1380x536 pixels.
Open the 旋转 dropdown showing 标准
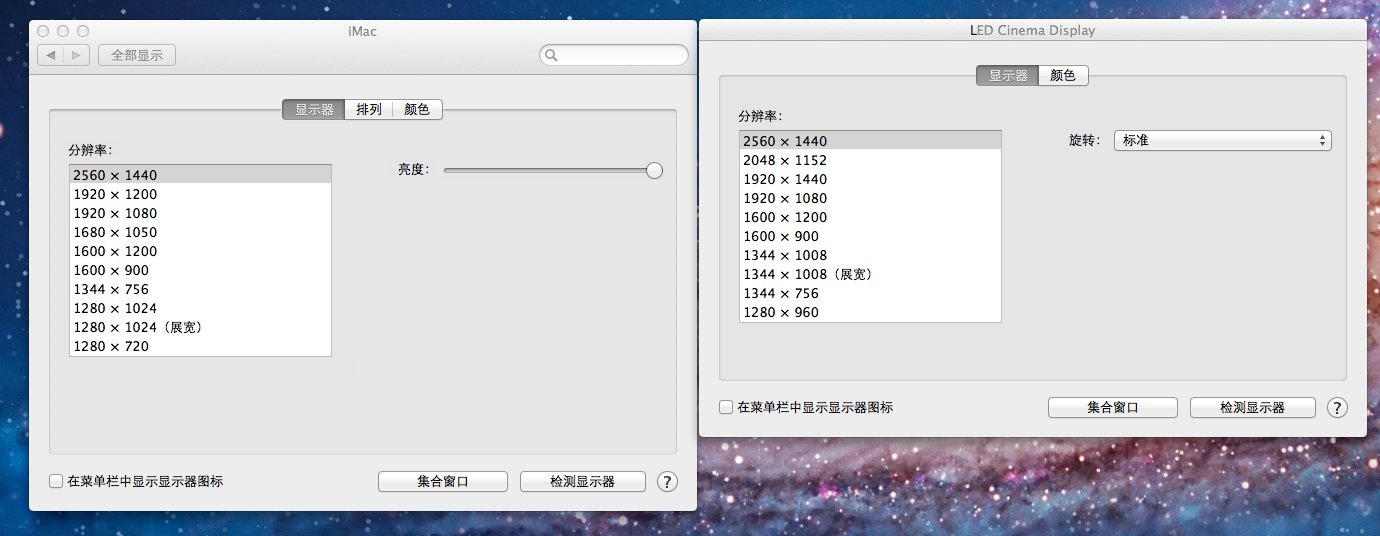point(1223,141)
